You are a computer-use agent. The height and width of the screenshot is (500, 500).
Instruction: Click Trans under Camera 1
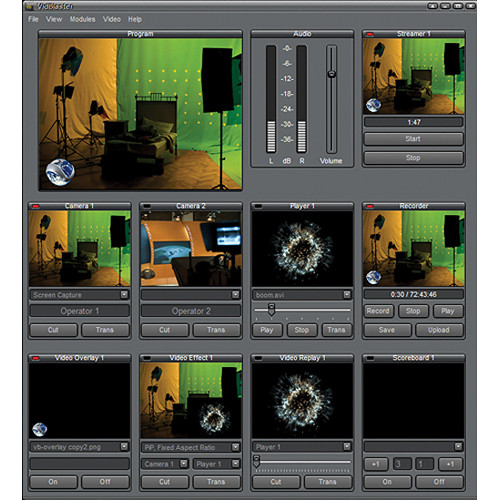(x=105, y=330)
